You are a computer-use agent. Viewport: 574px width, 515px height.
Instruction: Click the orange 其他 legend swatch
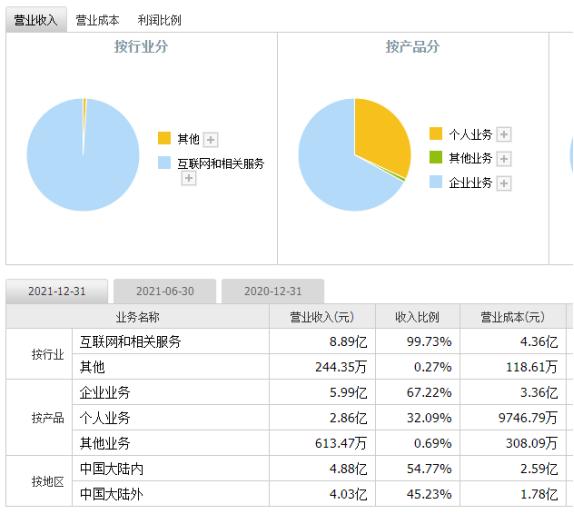tap(164, 138)
